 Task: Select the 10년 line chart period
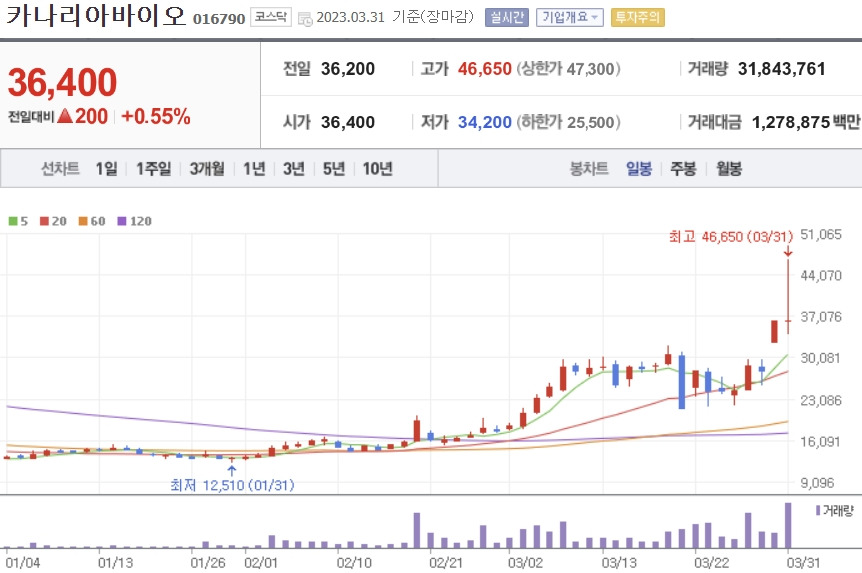[377, 168]
